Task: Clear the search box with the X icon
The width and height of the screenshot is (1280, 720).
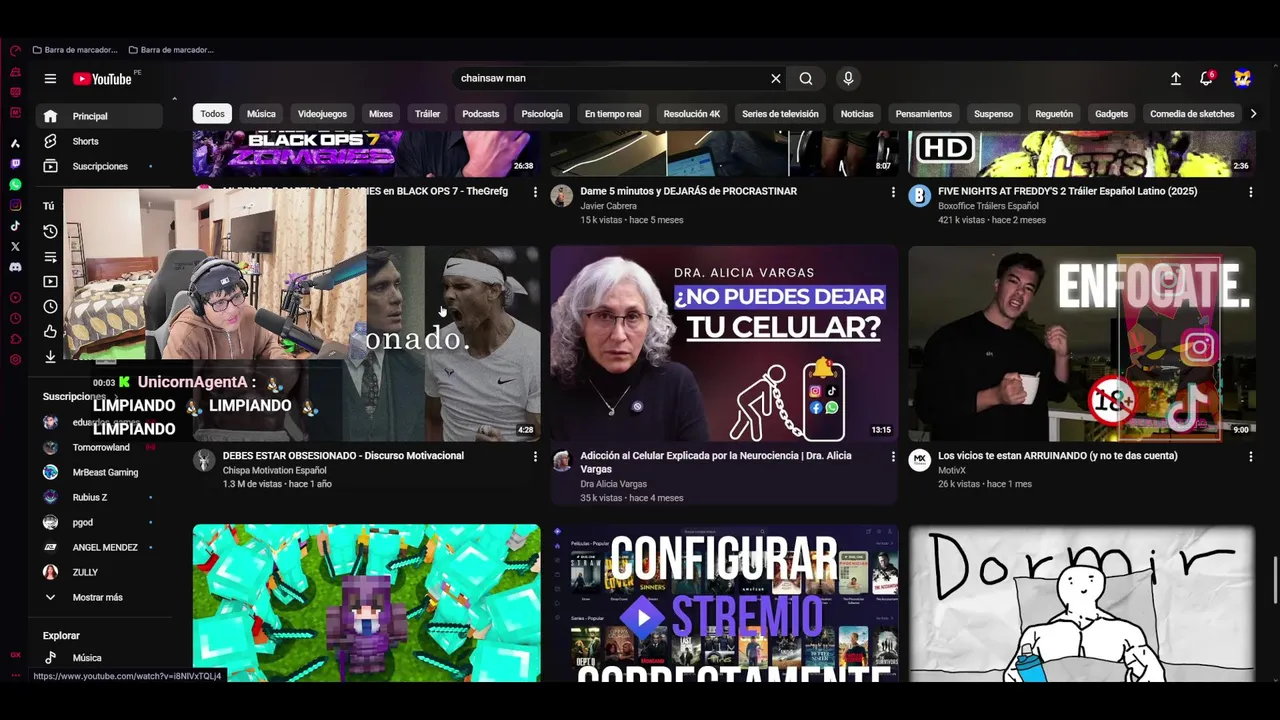Action: (775, 78)
